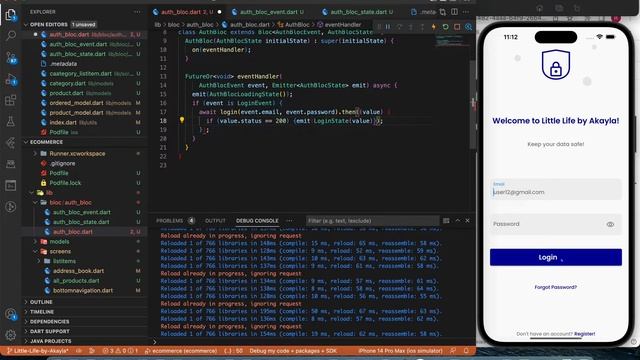Click Debug my code + packages + SDK

(293, 351)
